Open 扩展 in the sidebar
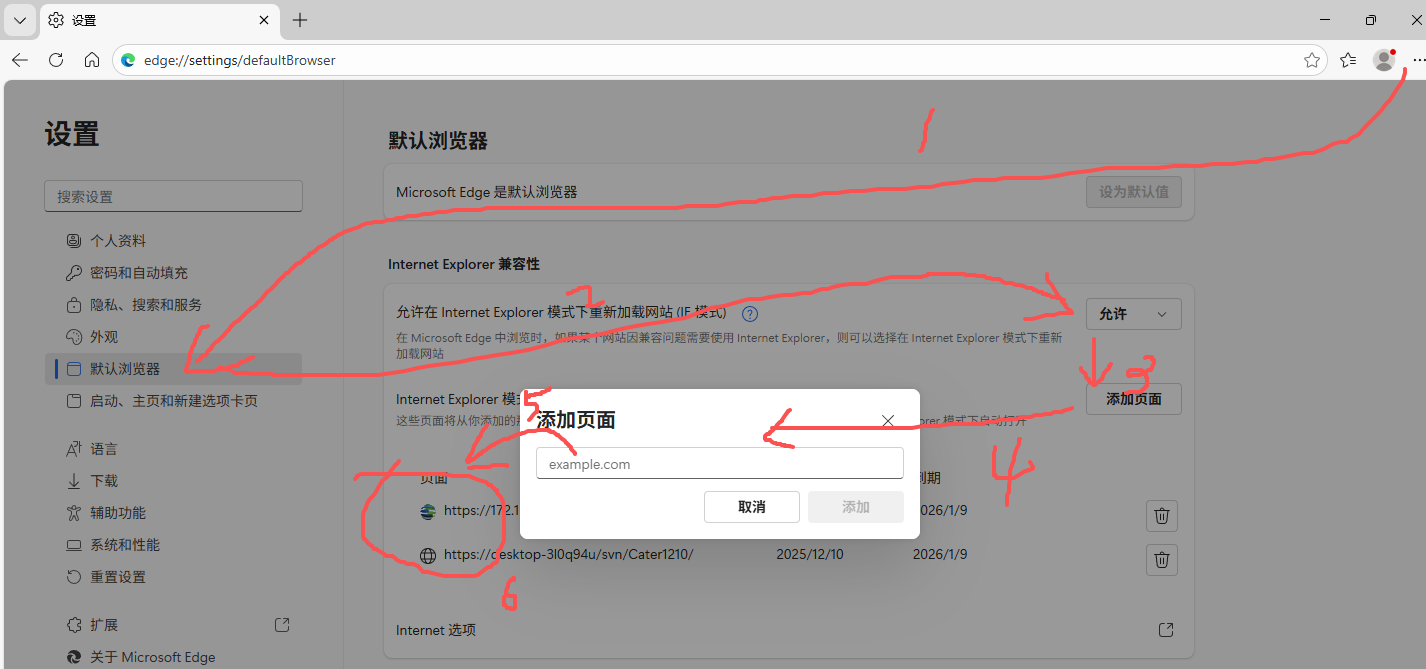 point(173,625)
